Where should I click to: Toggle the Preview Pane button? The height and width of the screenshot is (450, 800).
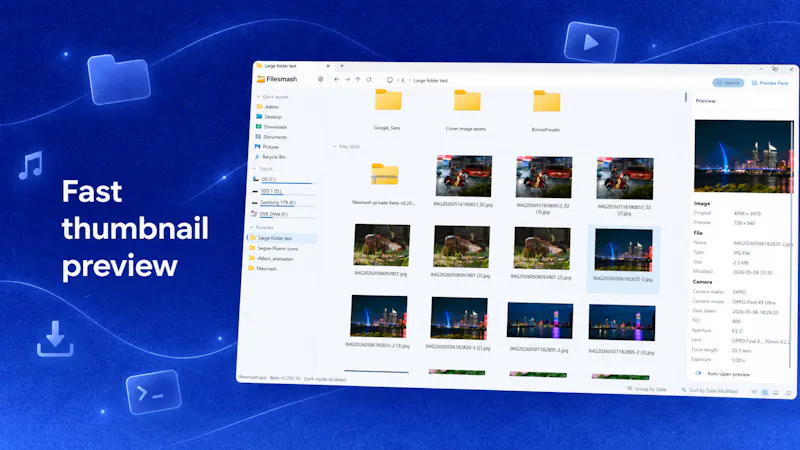click(770, 83)
